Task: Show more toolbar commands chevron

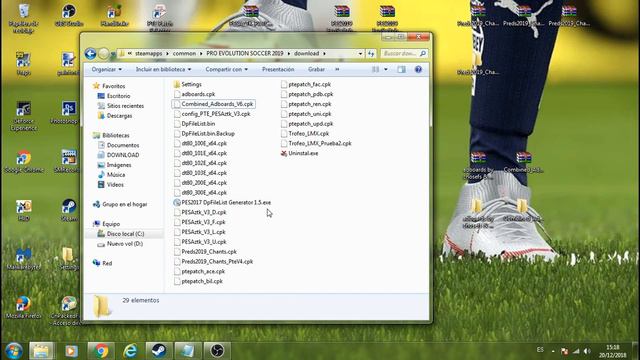Action: [337, 69]
